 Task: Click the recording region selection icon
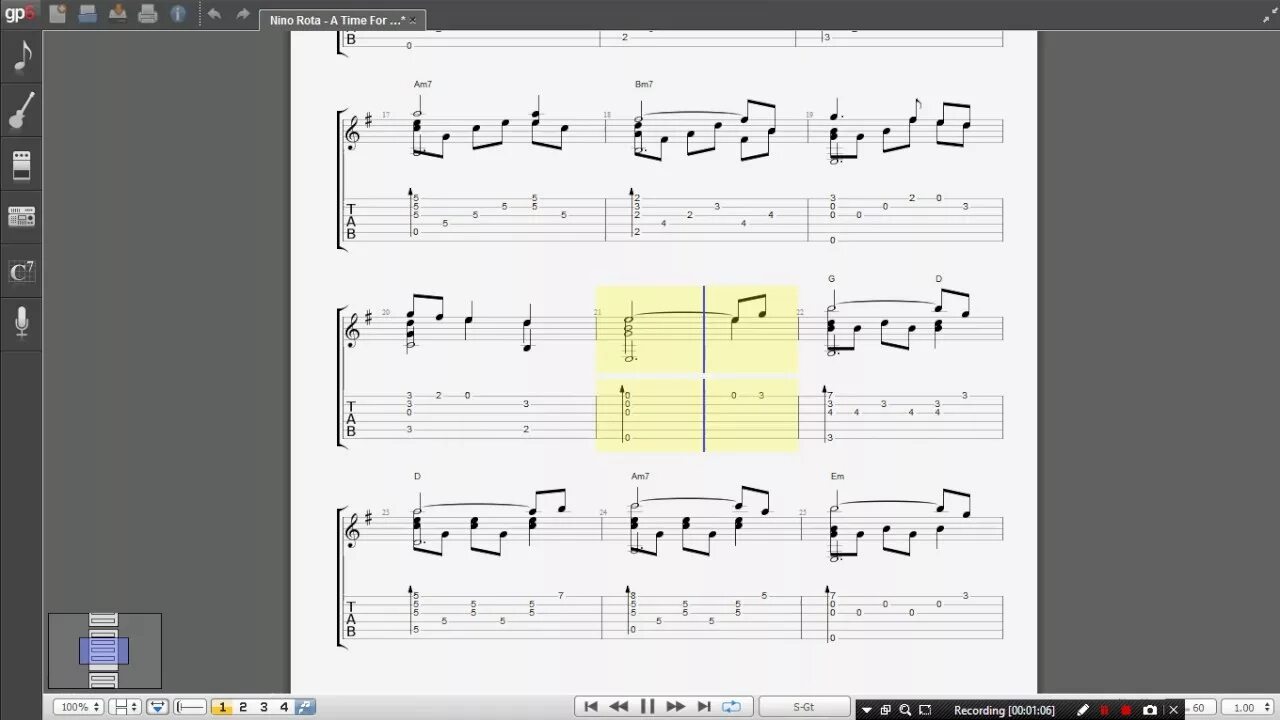[x=925, y=710]
